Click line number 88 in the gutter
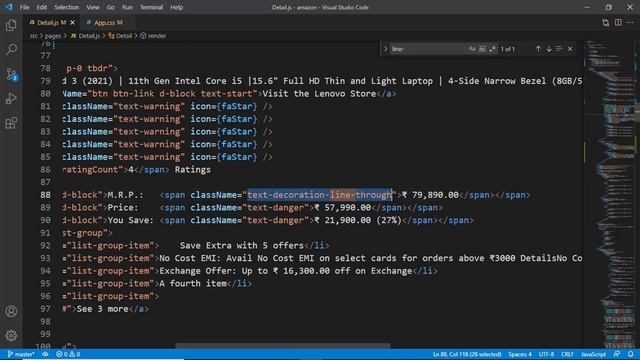 (46, 195)
